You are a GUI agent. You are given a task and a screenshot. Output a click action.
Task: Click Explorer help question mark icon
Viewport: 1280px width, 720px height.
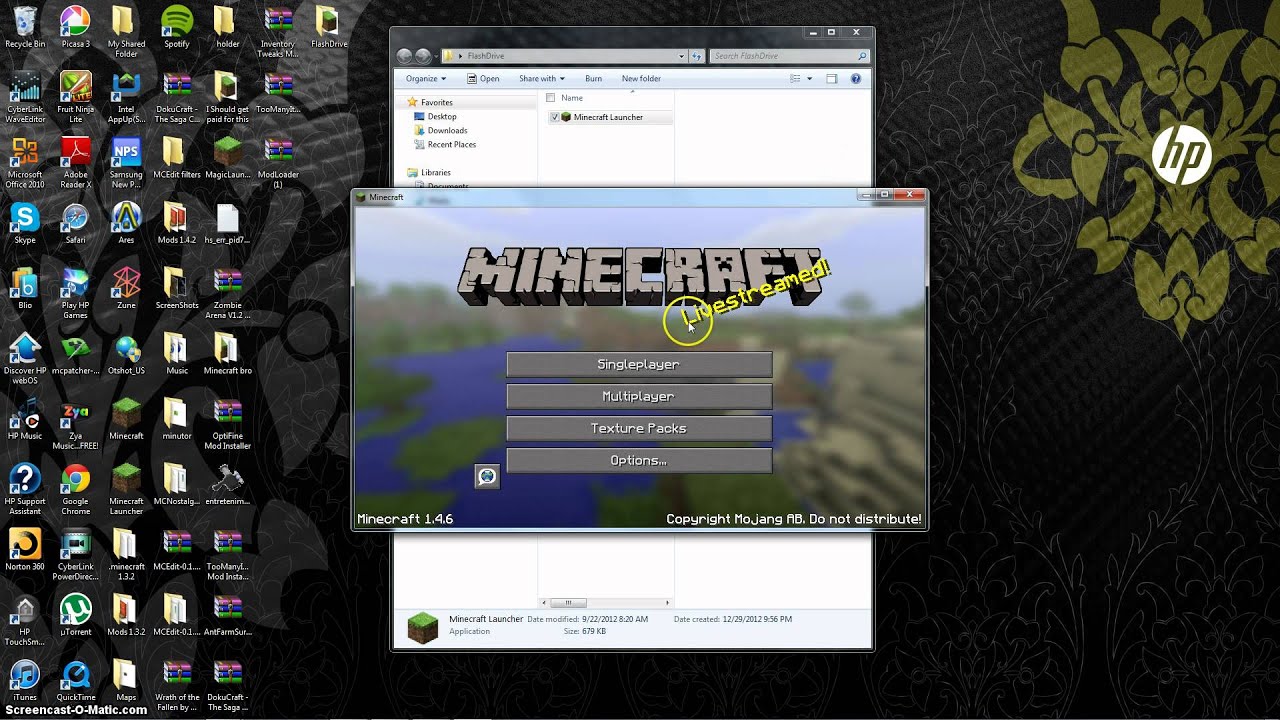[x=856, y=78]
